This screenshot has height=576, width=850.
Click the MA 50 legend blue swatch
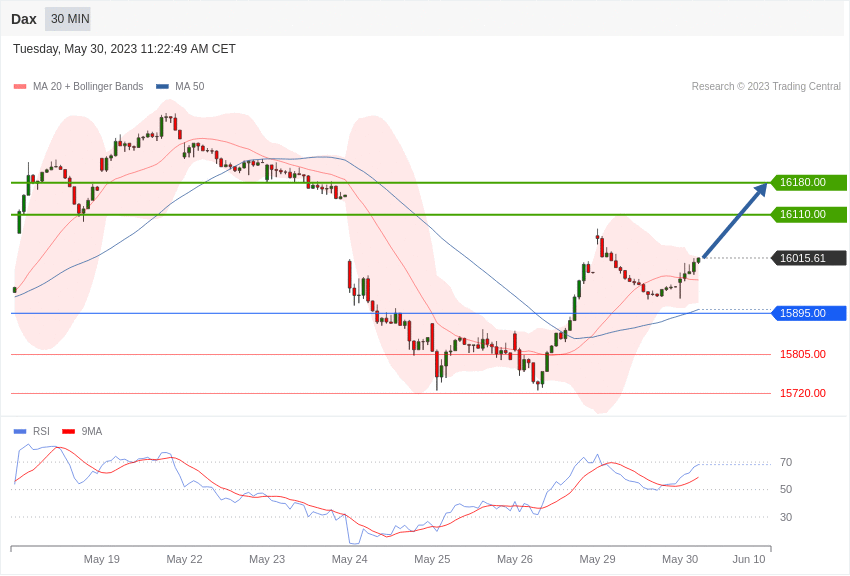tap(162, 86)
